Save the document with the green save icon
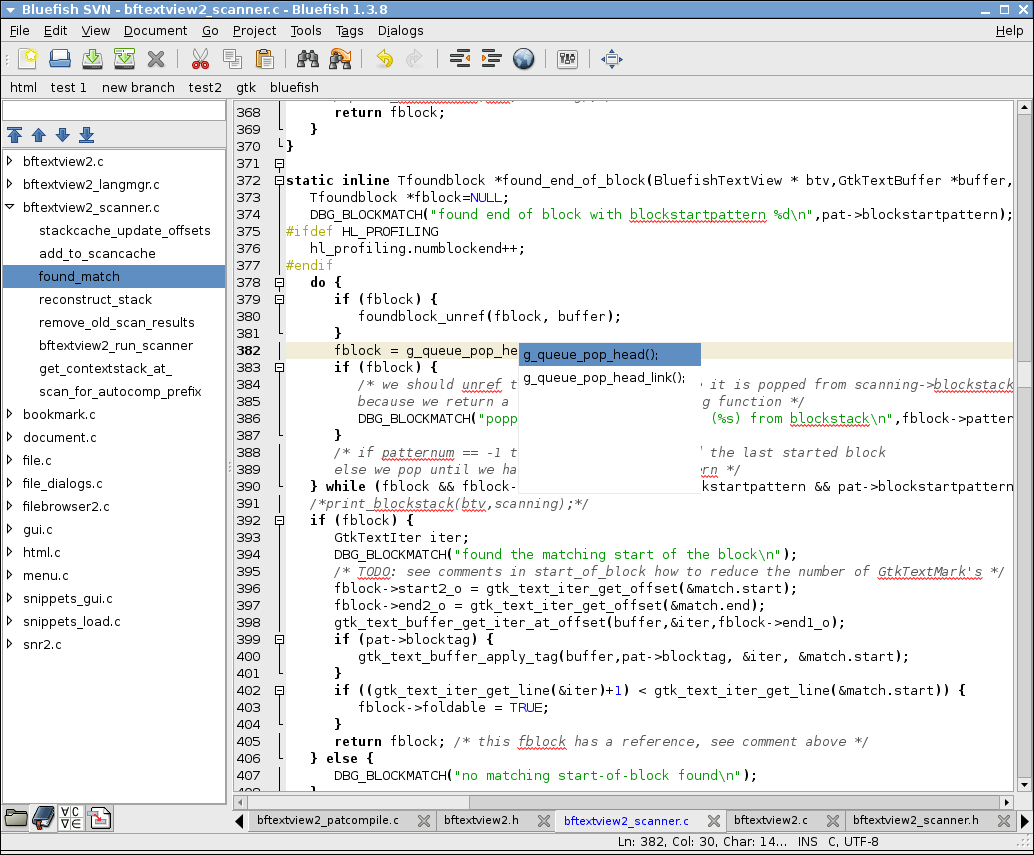Viewport: 1034px width, 855px height. click(x=91, y=59)
